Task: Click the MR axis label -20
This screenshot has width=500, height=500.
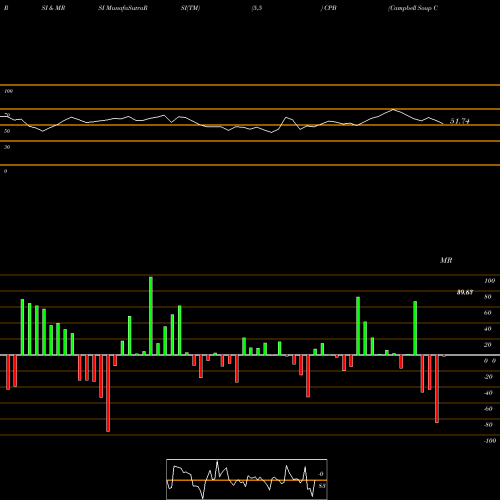Action: (x=488, y=377)
